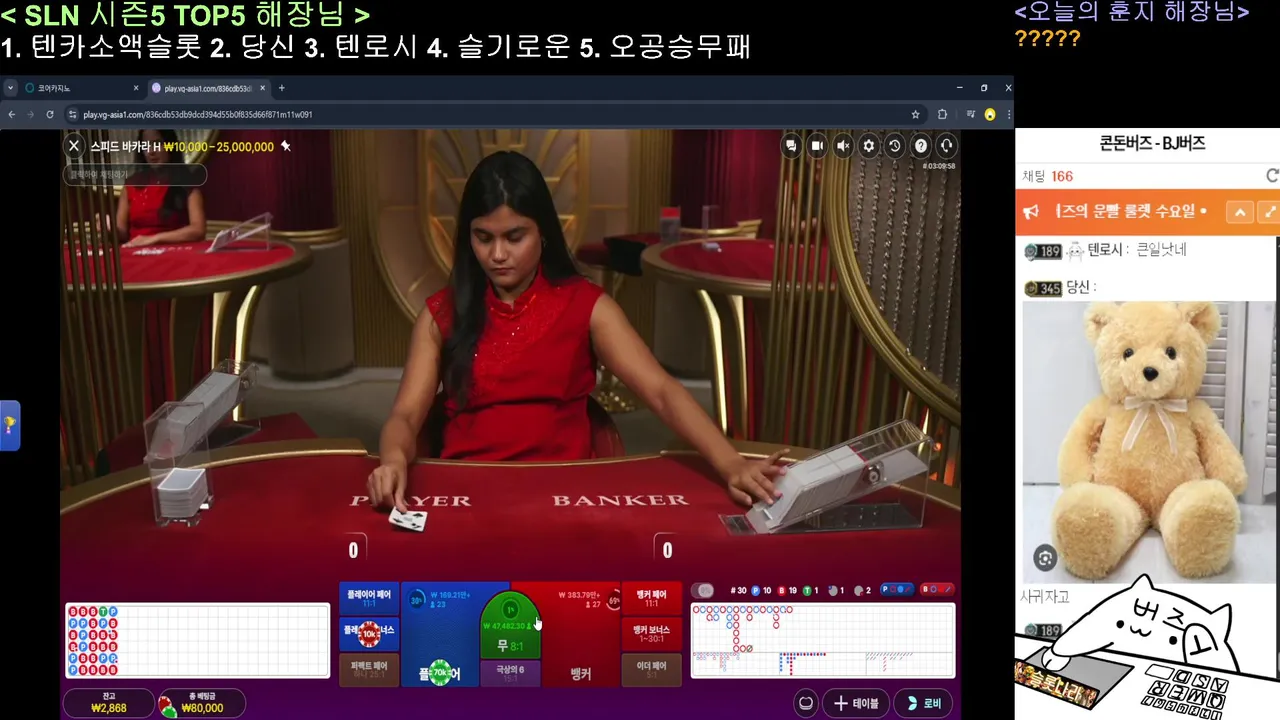The image size is (1280, 720).
Task: Click the site info icon in the address bar
Action: pyautogui.click(x=72, y=114)
